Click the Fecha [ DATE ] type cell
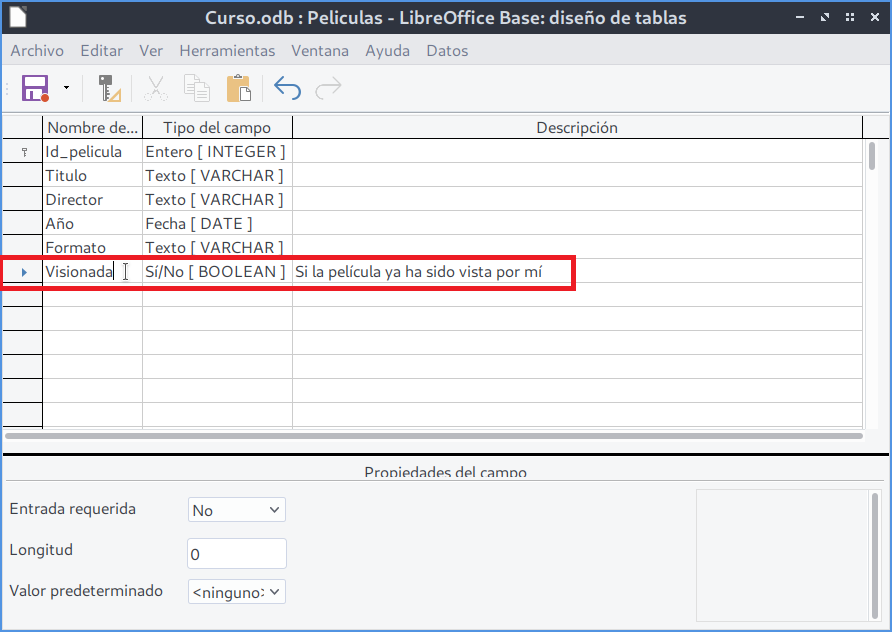892x632 pixels. click(217, 224)
